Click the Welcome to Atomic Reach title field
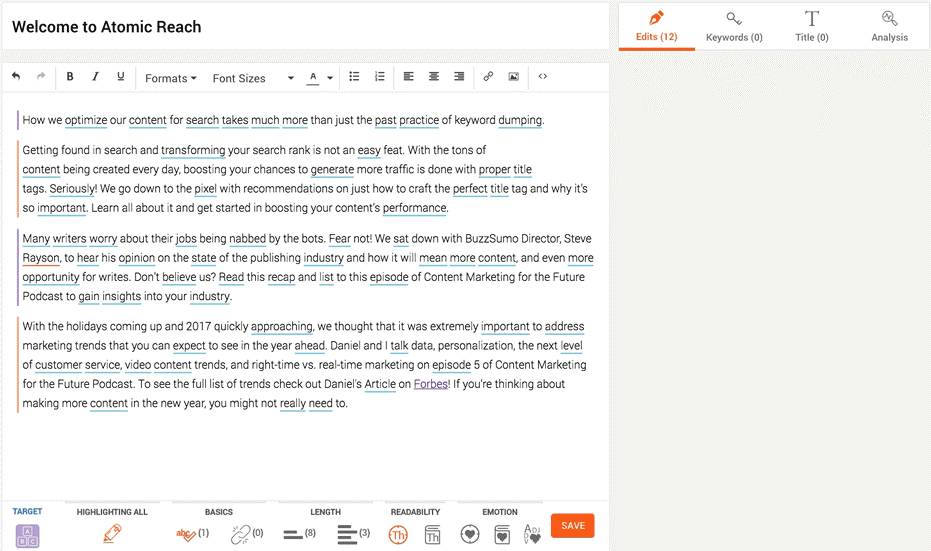The height and width of the screenshot is (551, 931). tap(305, 27)
